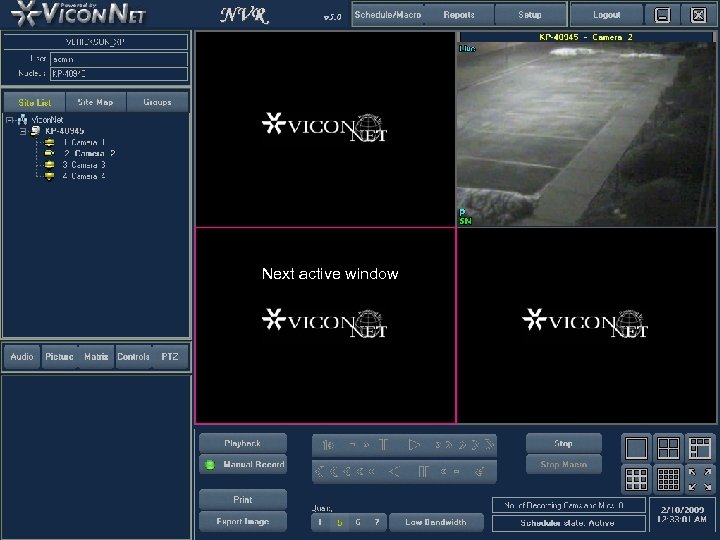Open the Controls tab
The height and width of the screenshot is (540, 720).
133,357
